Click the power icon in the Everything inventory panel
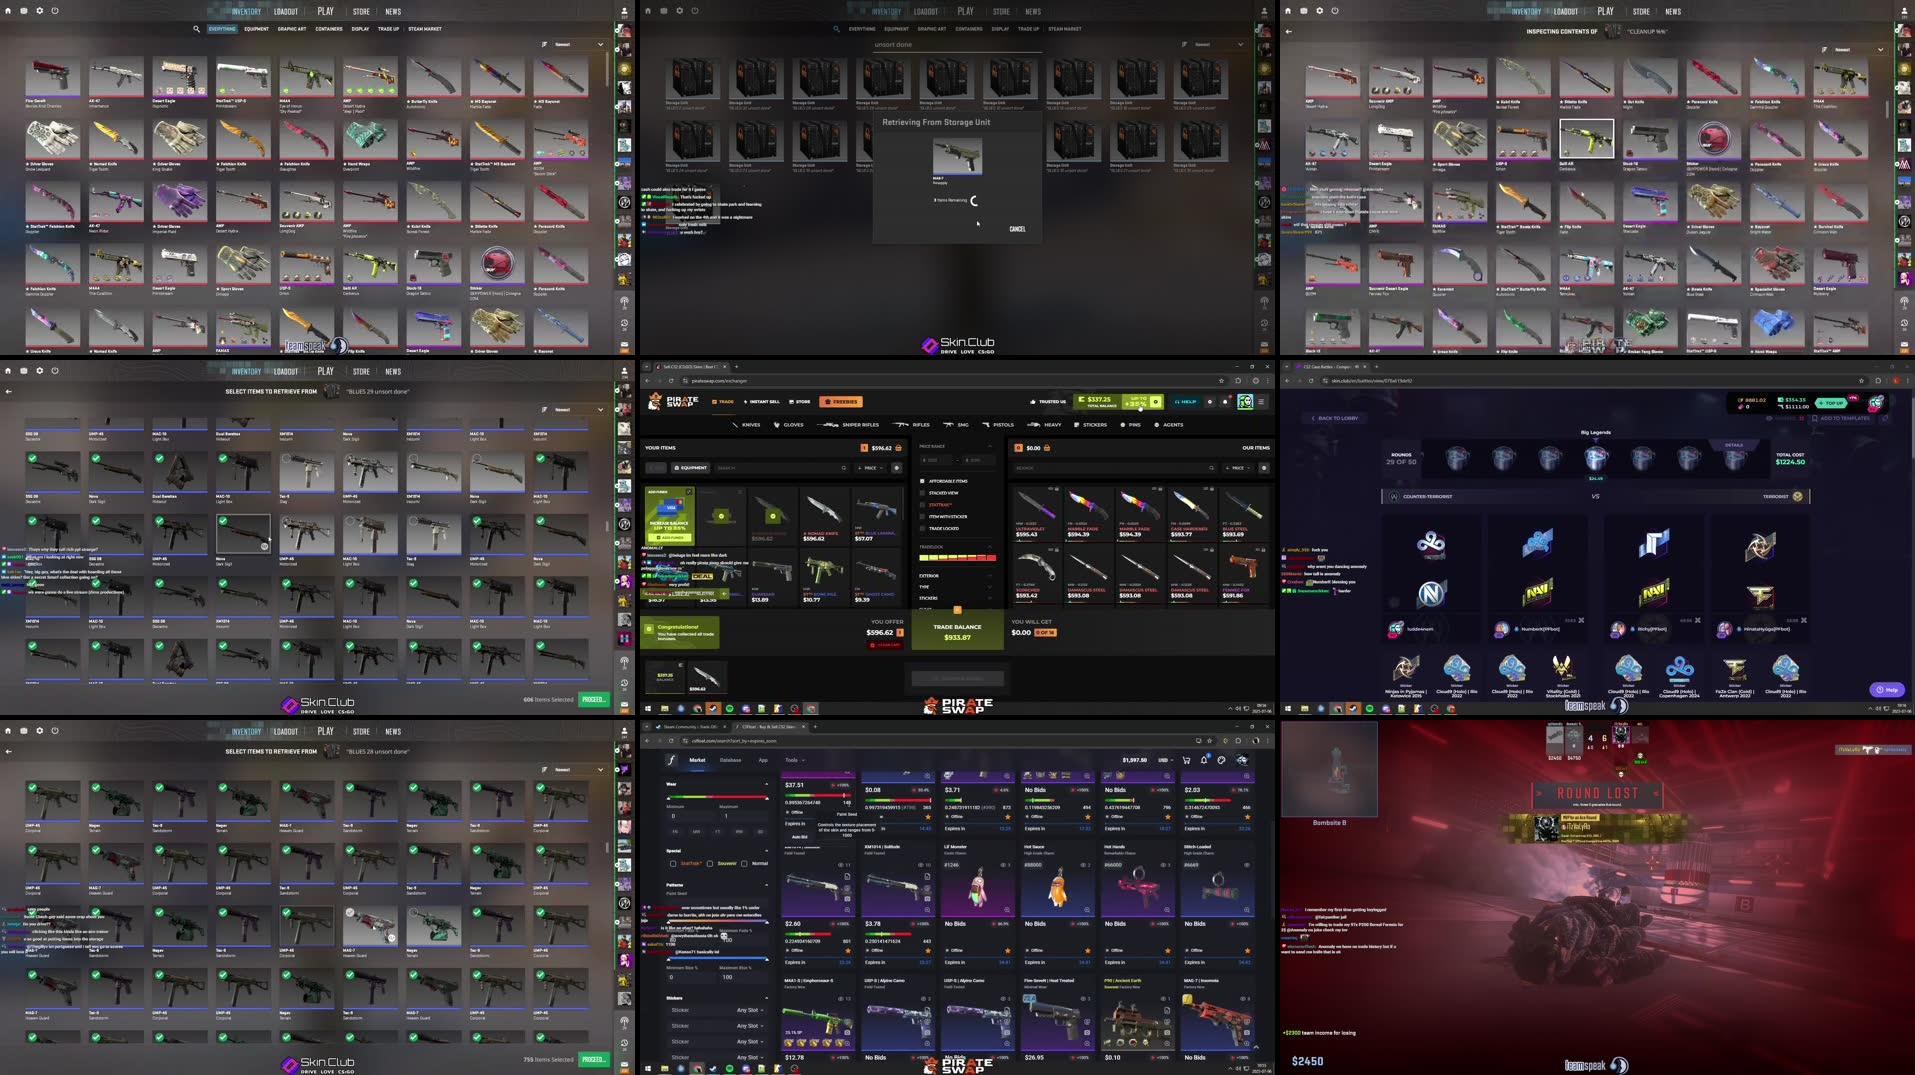 tap(55, 11)
